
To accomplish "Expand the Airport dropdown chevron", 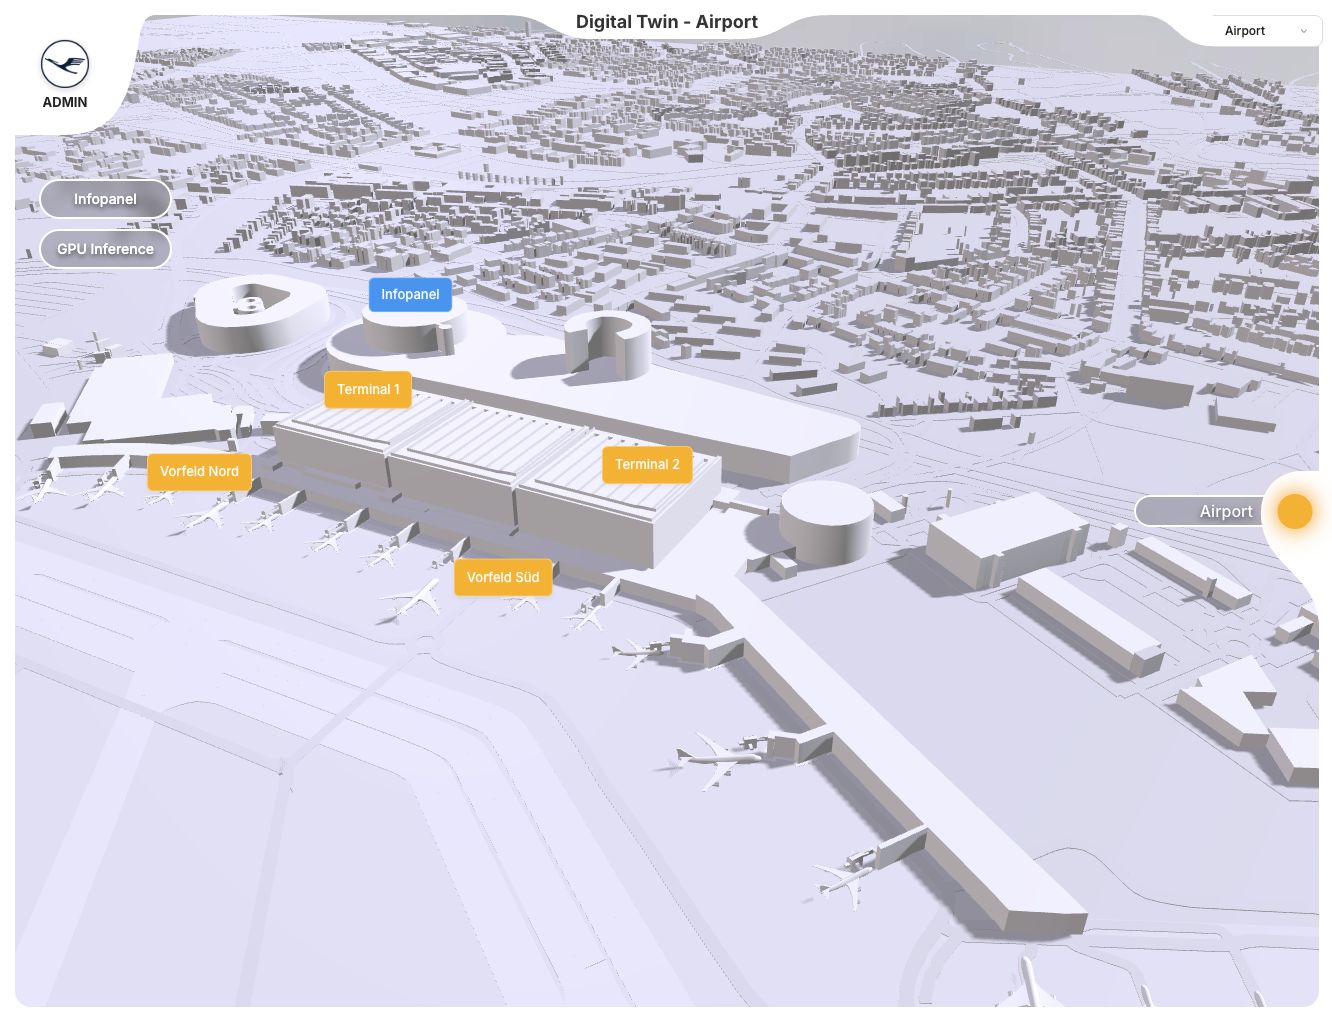I will point(1303,31).
